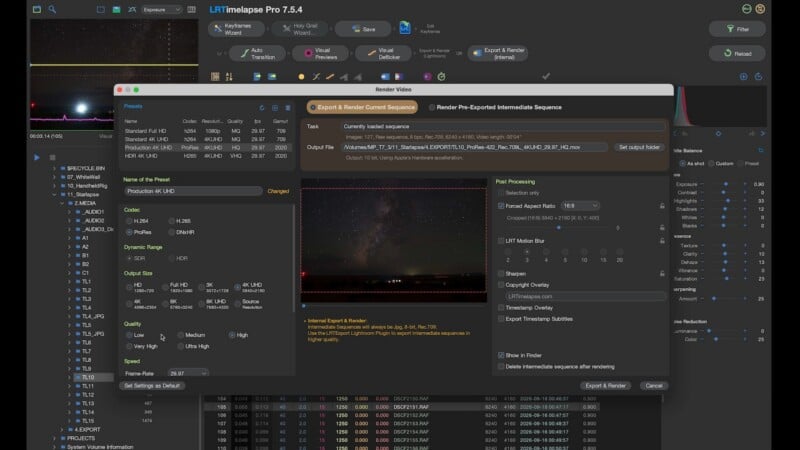
Task: Click Set output folder button
Action: point(639,147)
